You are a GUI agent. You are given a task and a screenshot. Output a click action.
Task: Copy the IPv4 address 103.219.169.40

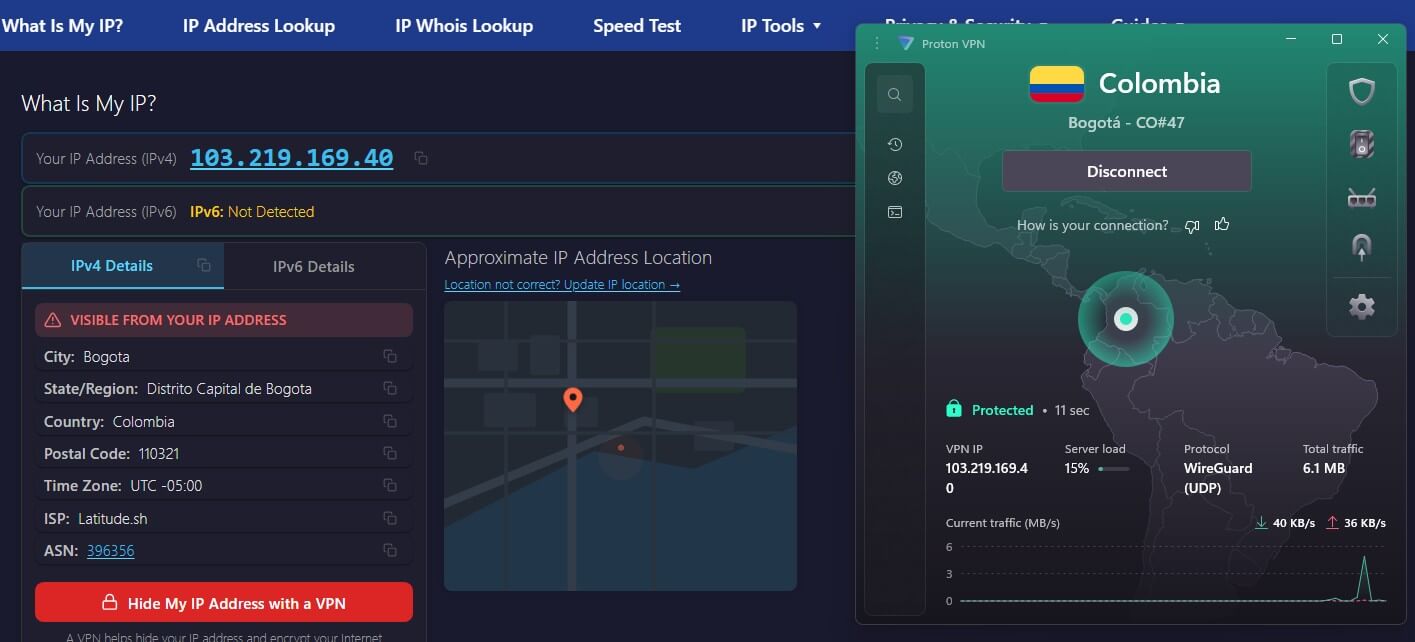click(421, 158)
